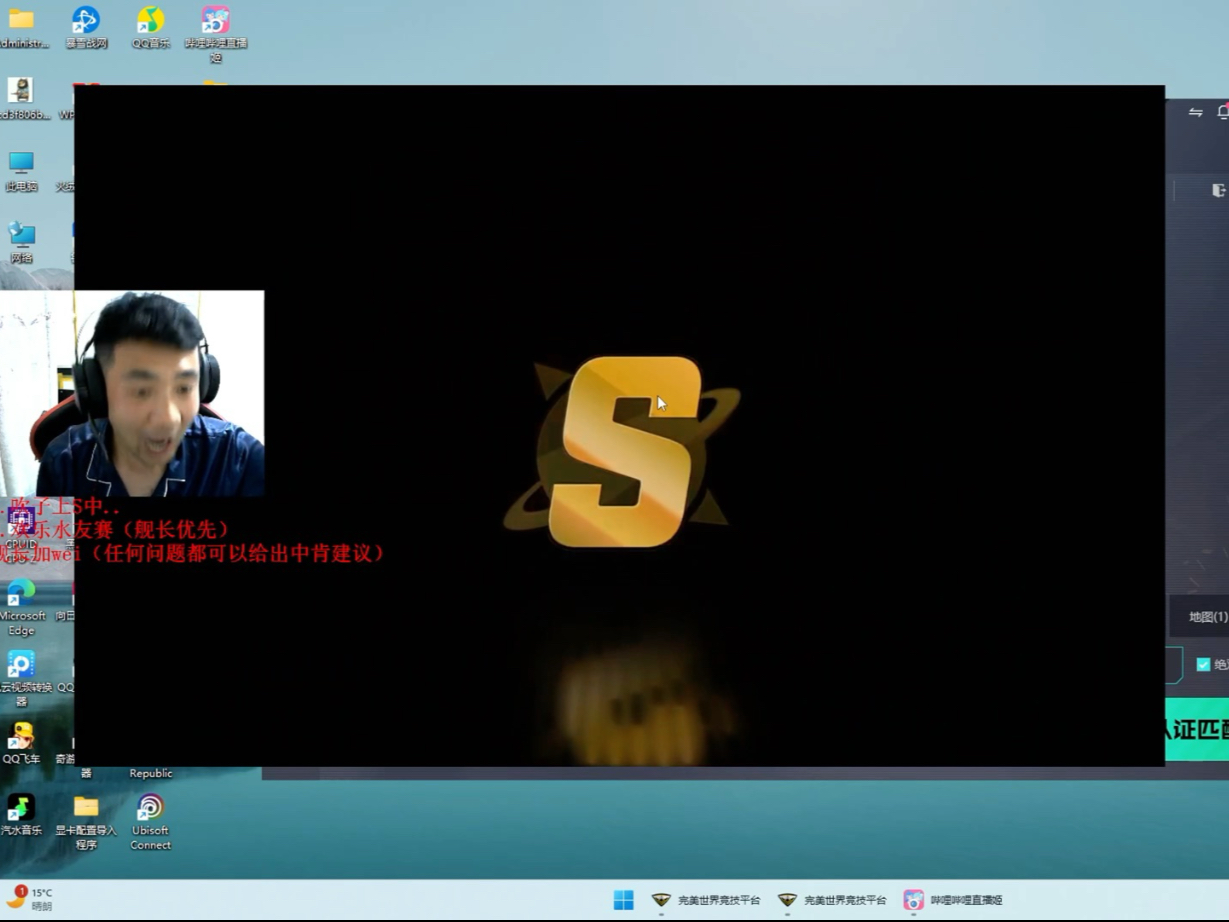This screenshot has width=1229, height=922.
Task: Open 哔哩哔哩直播姬 from the taskbar
Action: [953, 900]
